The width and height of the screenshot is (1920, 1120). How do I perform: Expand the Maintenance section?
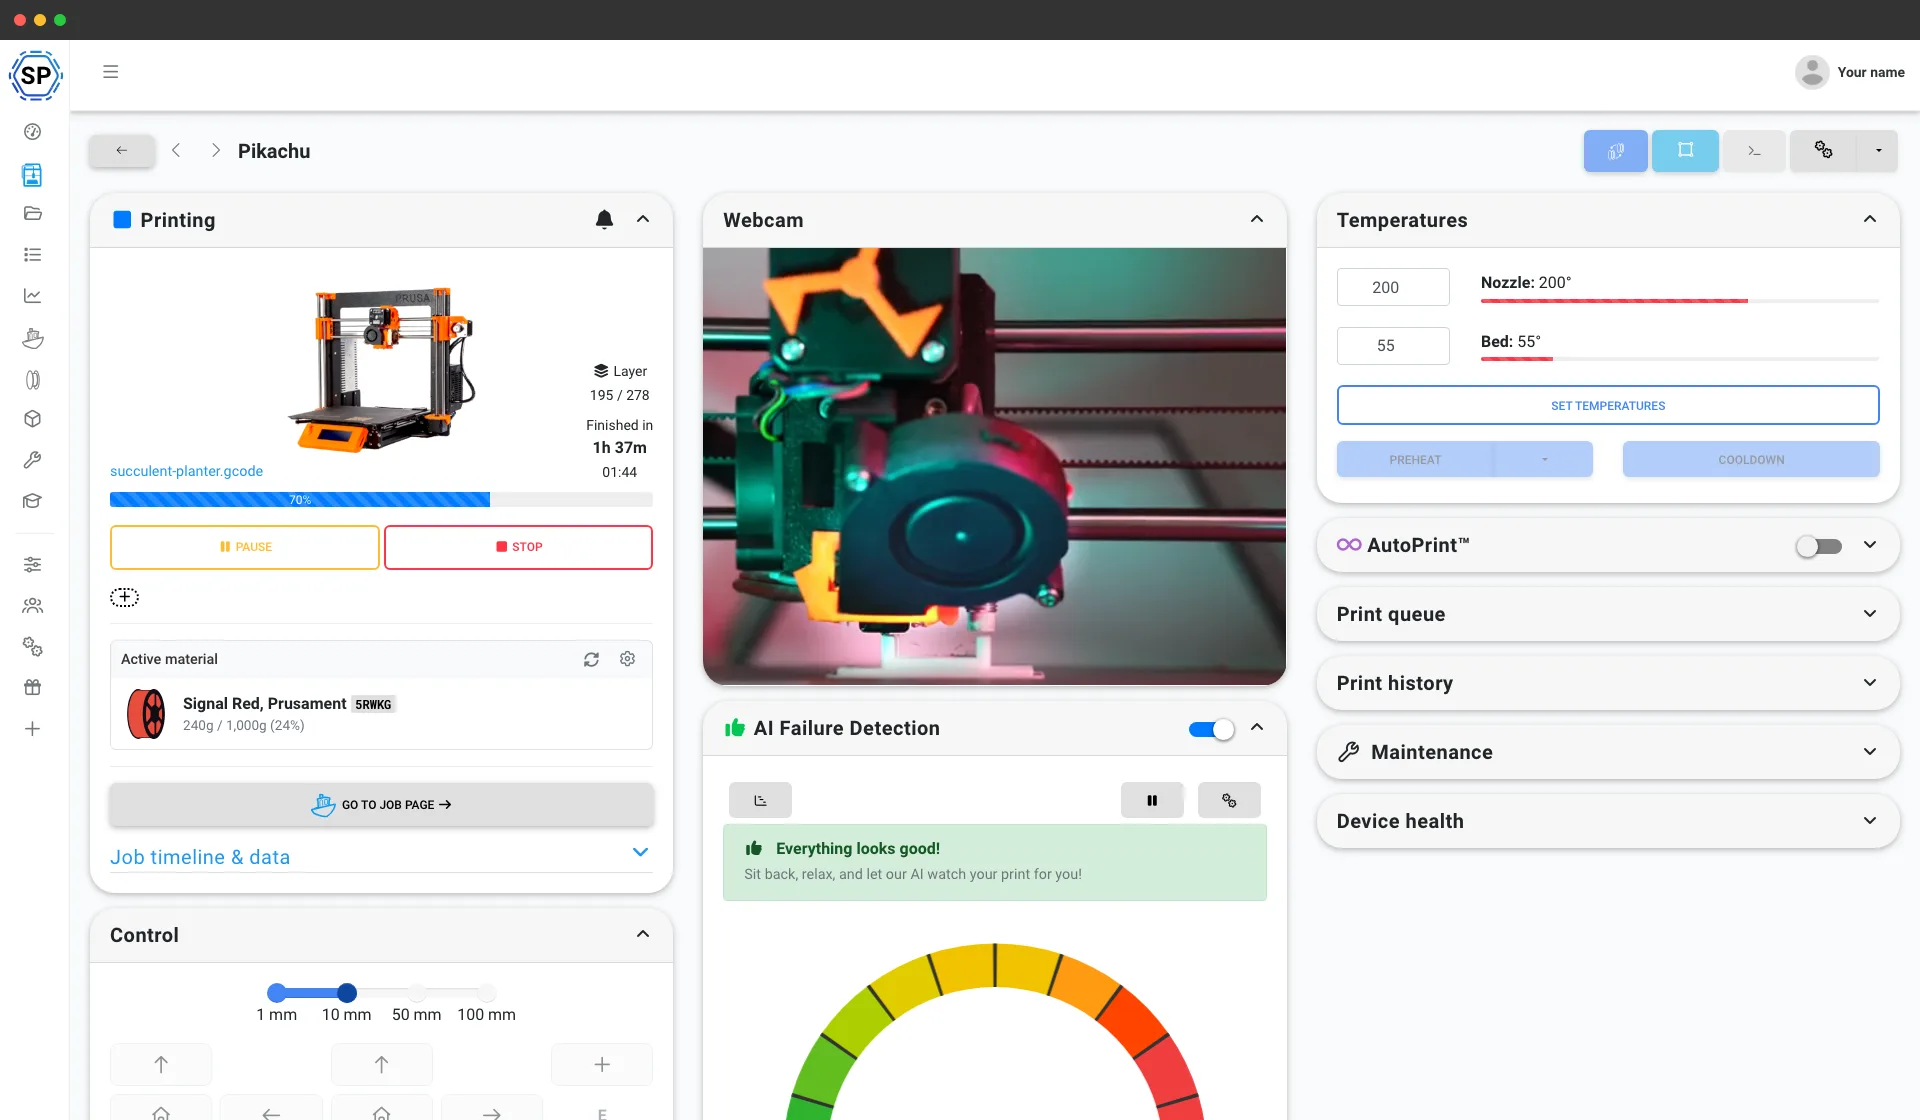point(1870,752)
